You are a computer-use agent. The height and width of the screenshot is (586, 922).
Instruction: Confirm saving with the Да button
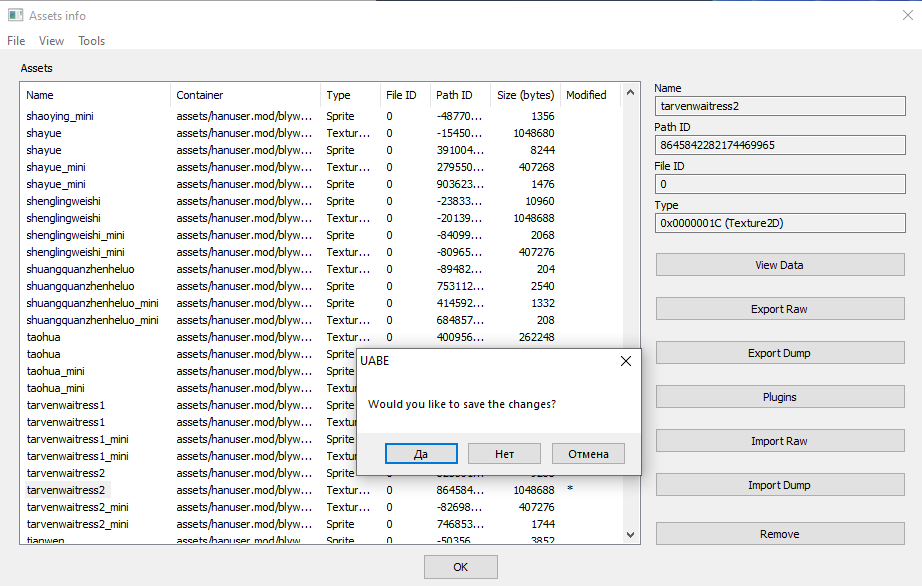pos(421,454)
